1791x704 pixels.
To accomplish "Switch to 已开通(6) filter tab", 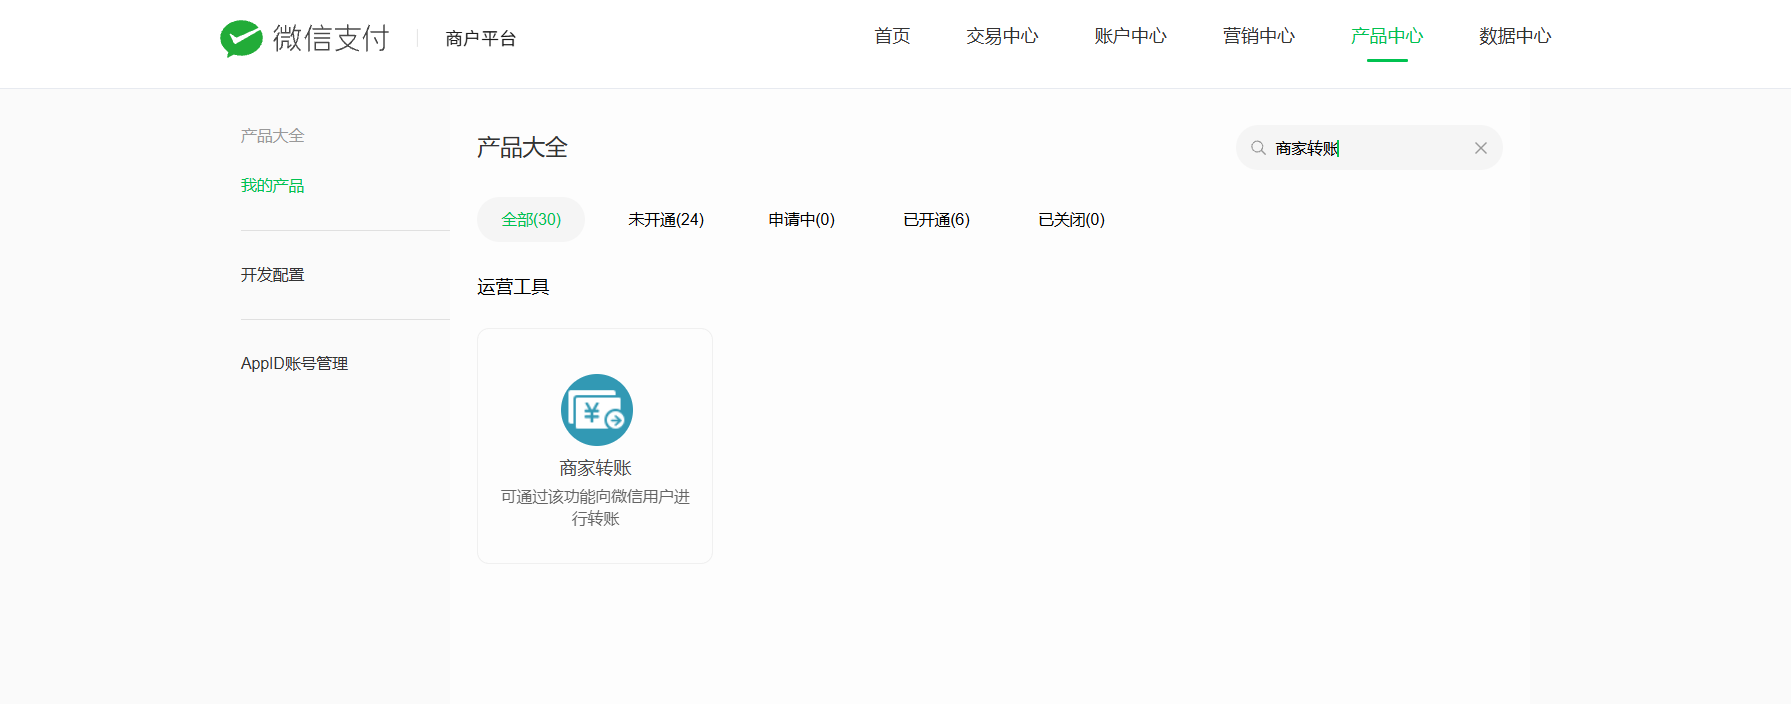I will (x=936, y=219).
